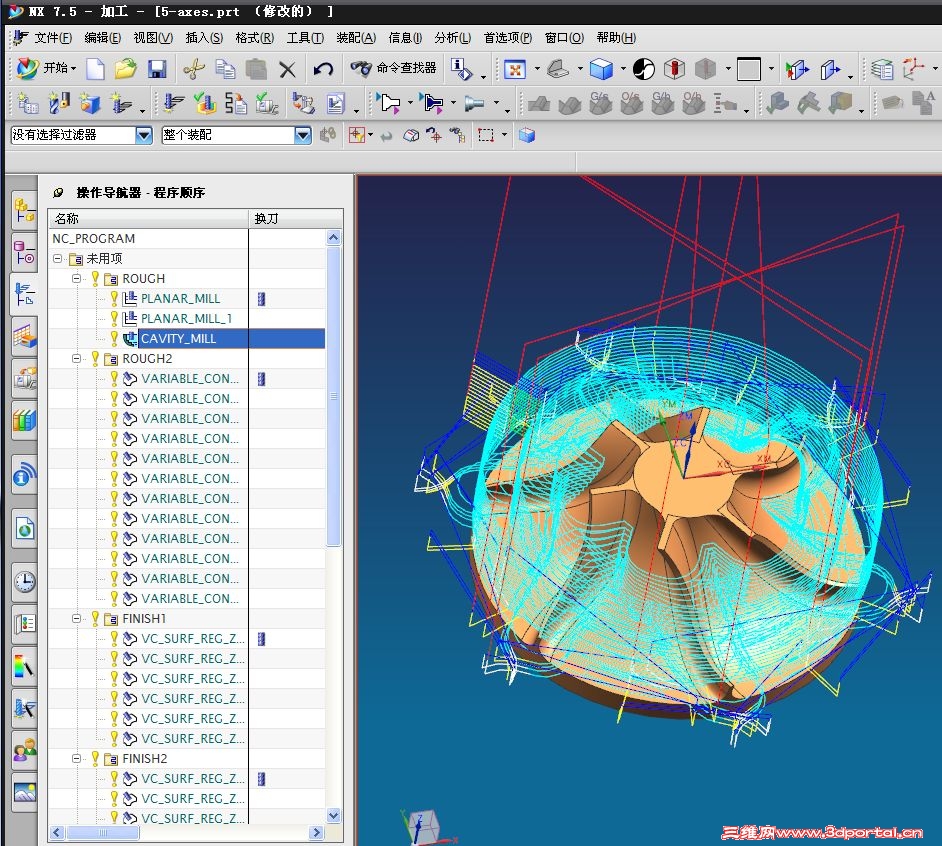Open the Insert menu

(204, 38)
